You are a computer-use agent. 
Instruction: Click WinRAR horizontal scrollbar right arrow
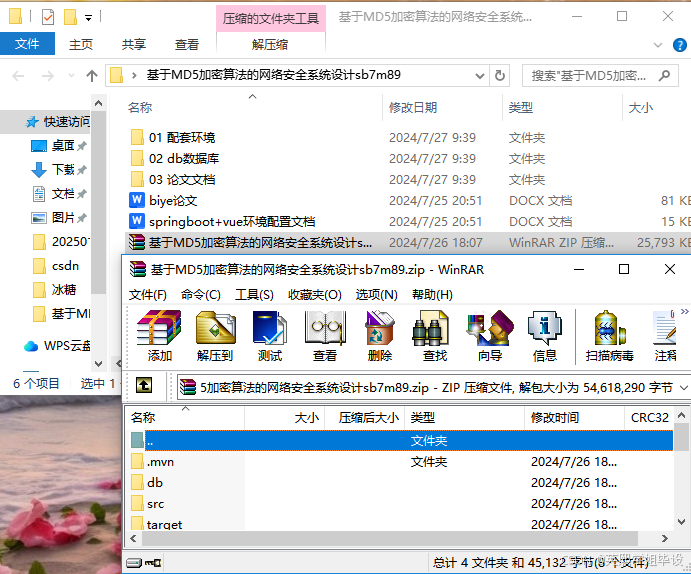665,538
